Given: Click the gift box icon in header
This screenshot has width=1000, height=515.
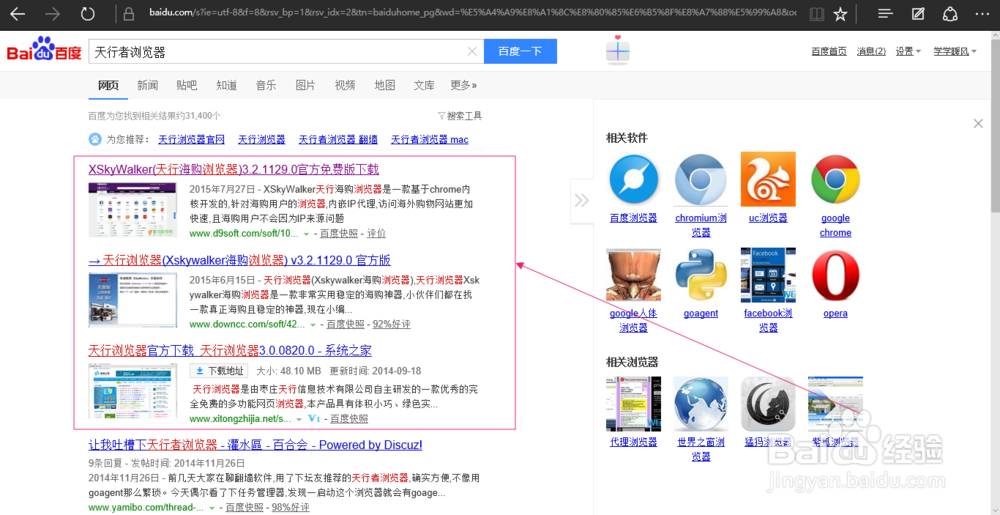Looking at the screenshot, I should 618,49.
